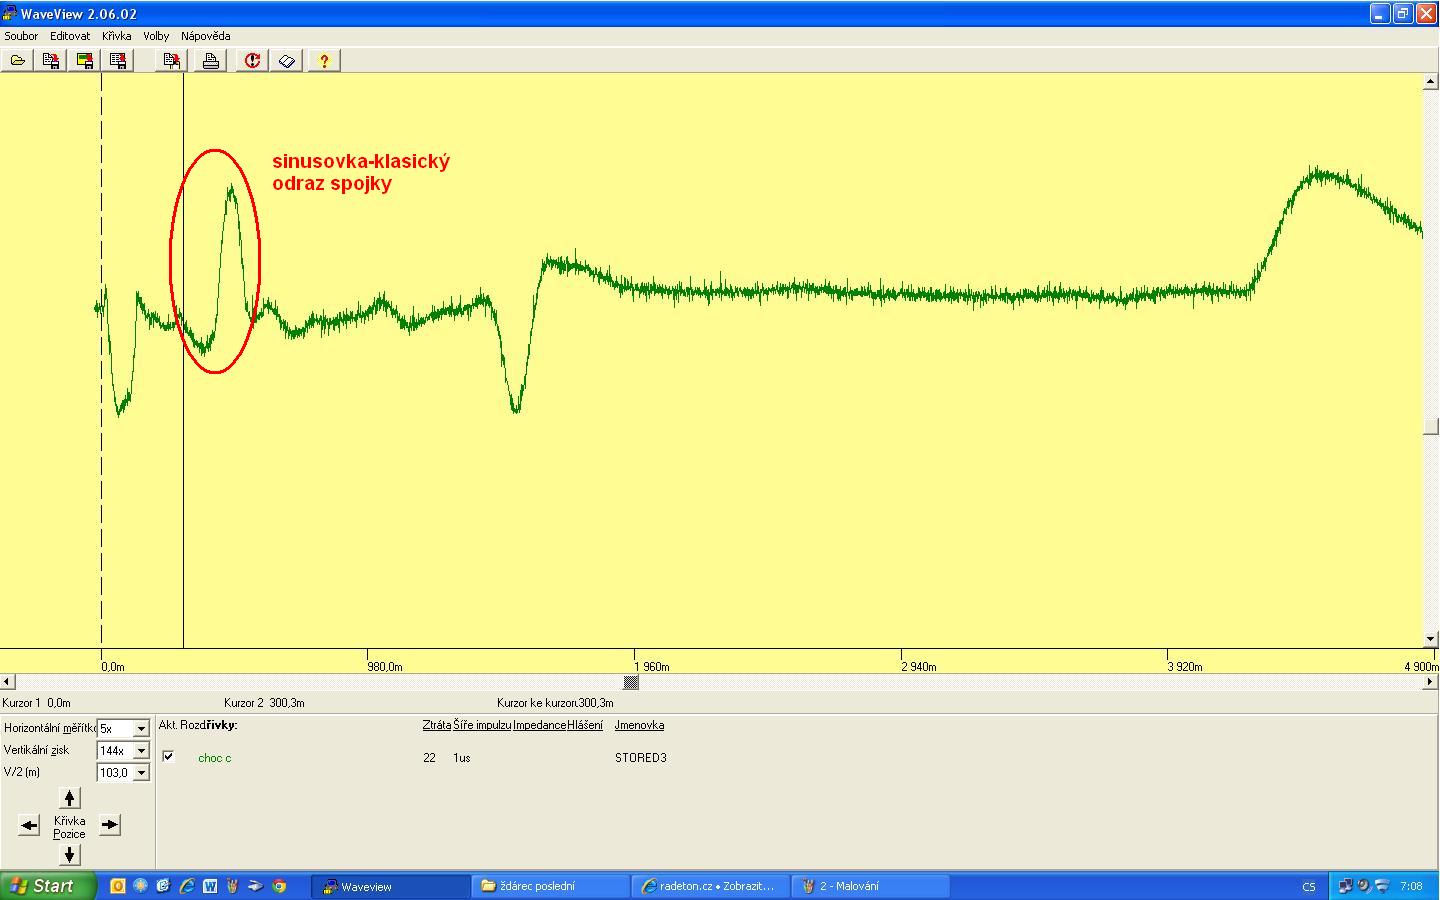Click the 1us pulse width value

[461, 758]
